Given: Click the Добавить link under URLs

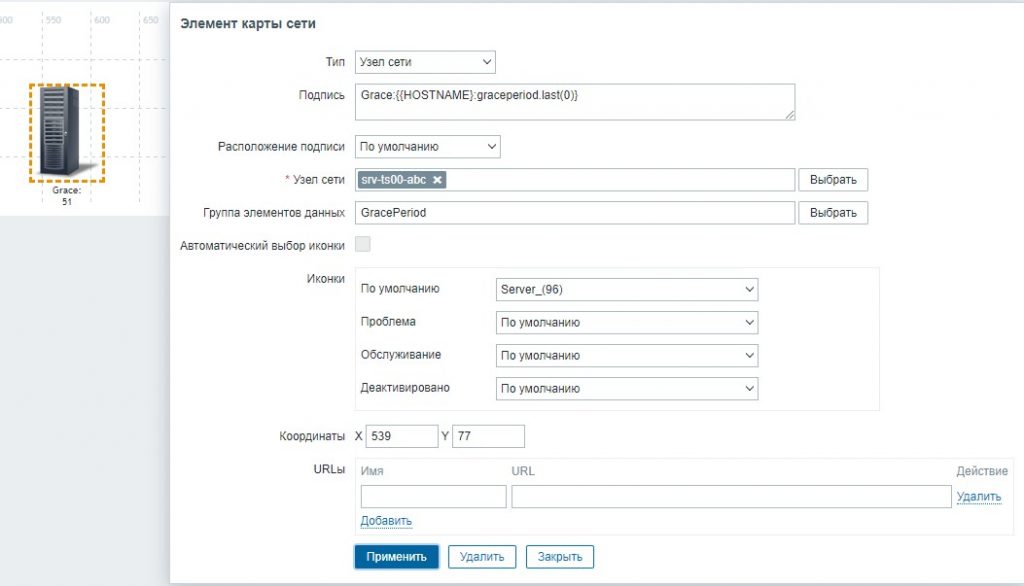Looking at the screenshot, I should click(386, 521).
